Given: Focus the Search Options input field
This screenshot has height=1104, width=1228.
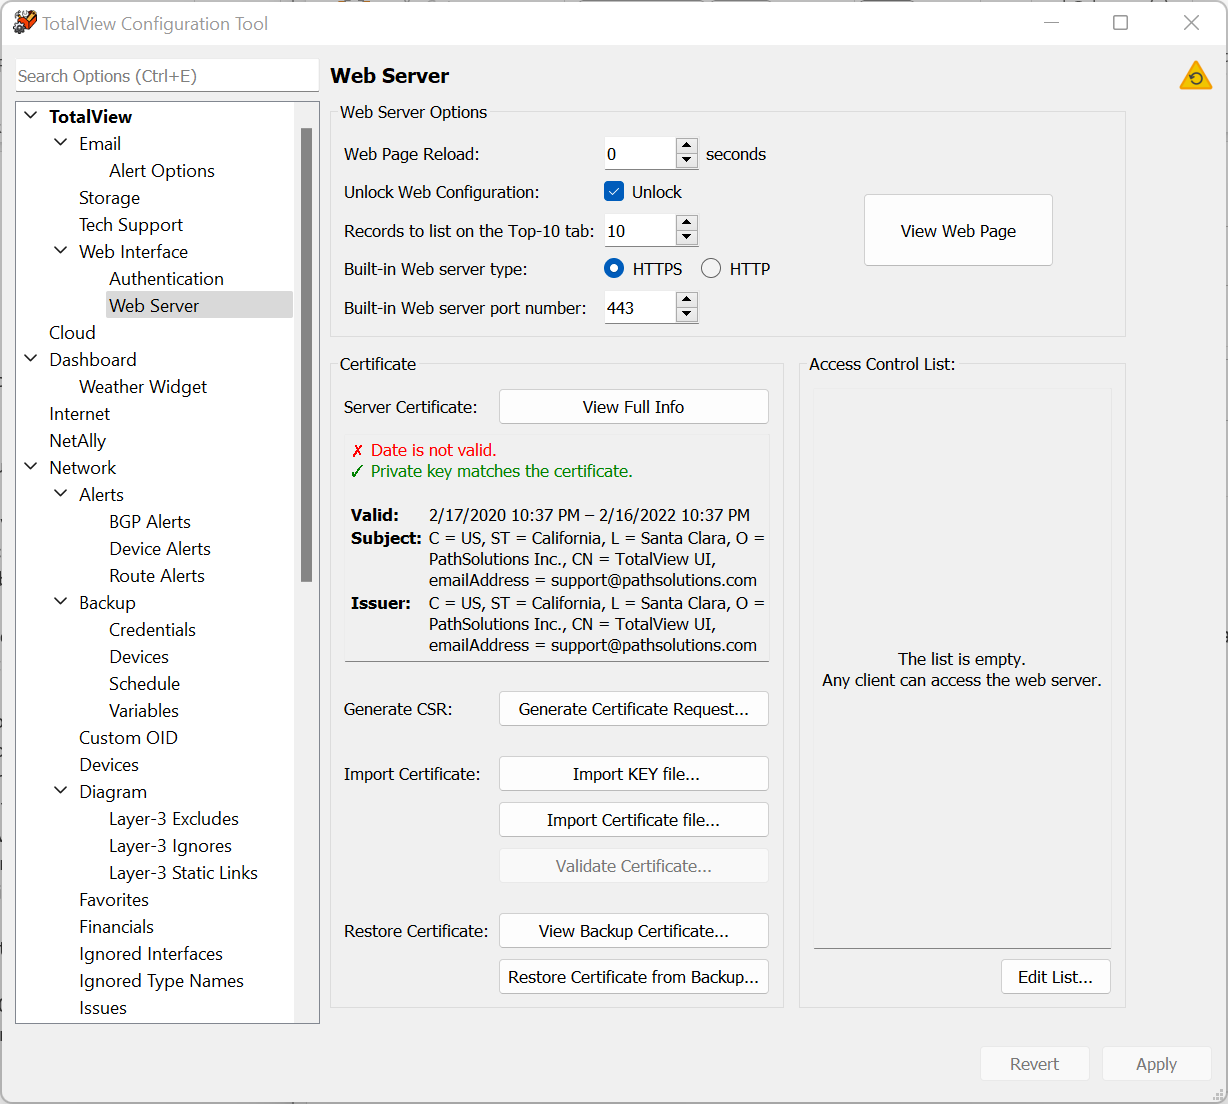Looking at the screenshot, I should pyautogui.click(x=166, y=76).
